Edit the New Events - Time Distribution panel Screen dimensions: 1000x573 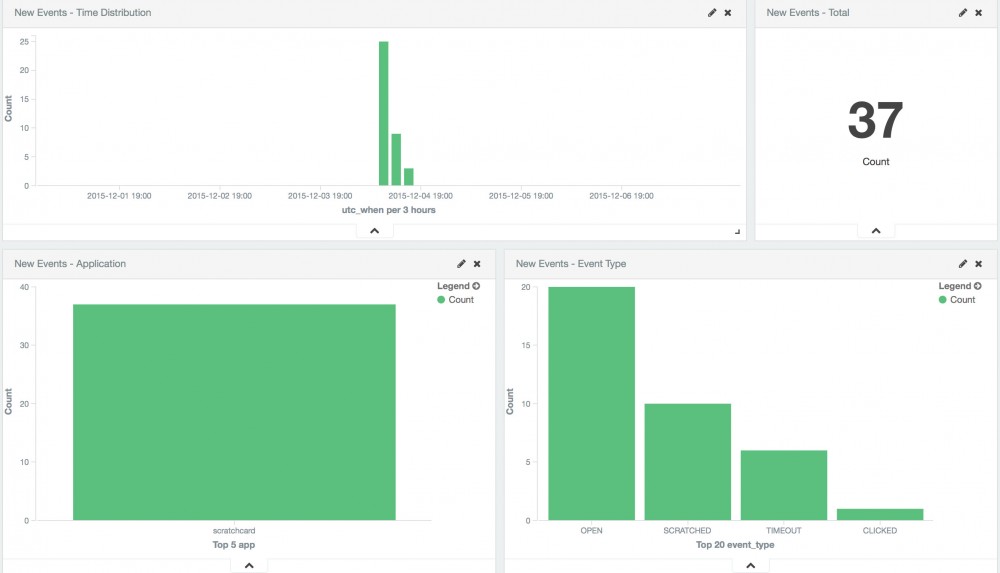(x=712, y=13)
